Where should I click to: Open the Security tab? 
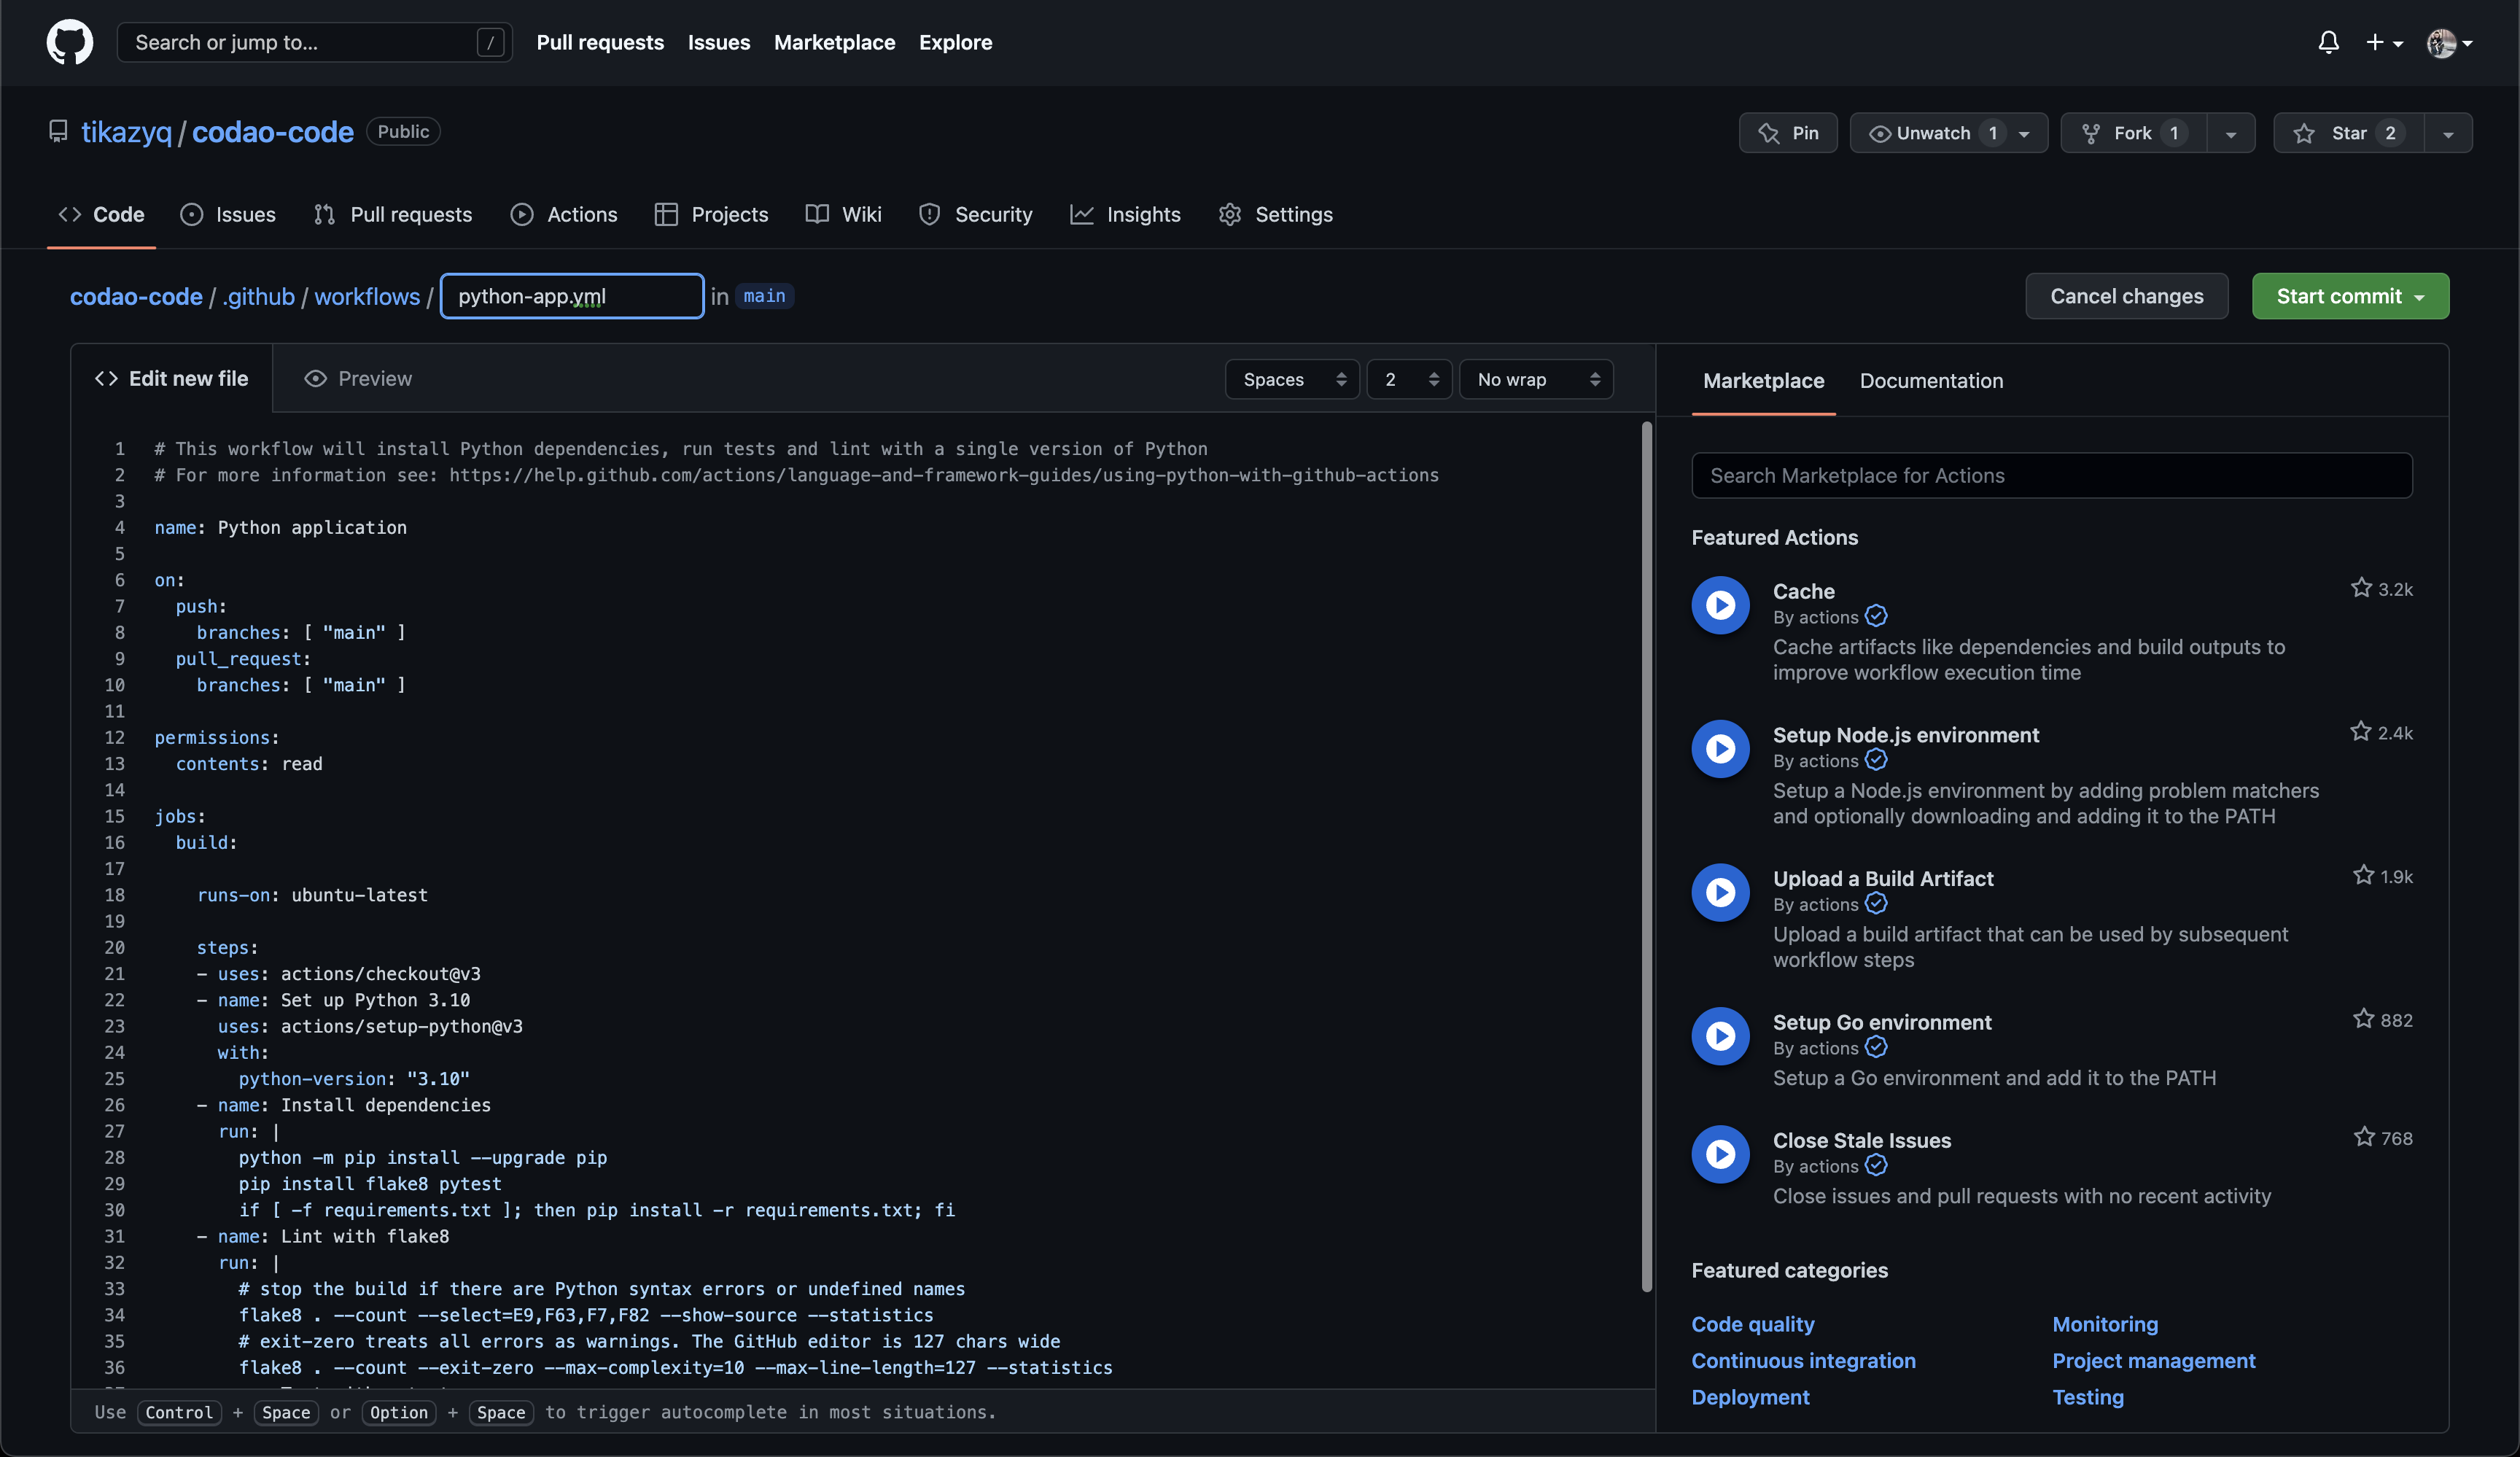coord(975,214)
